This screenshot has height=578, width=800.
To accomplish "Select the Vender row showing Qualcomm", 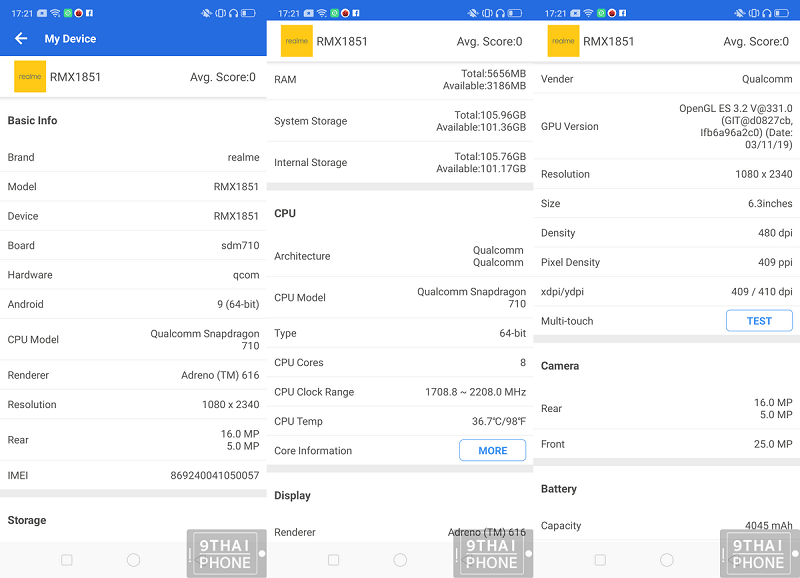I will [x=666, y=79].
